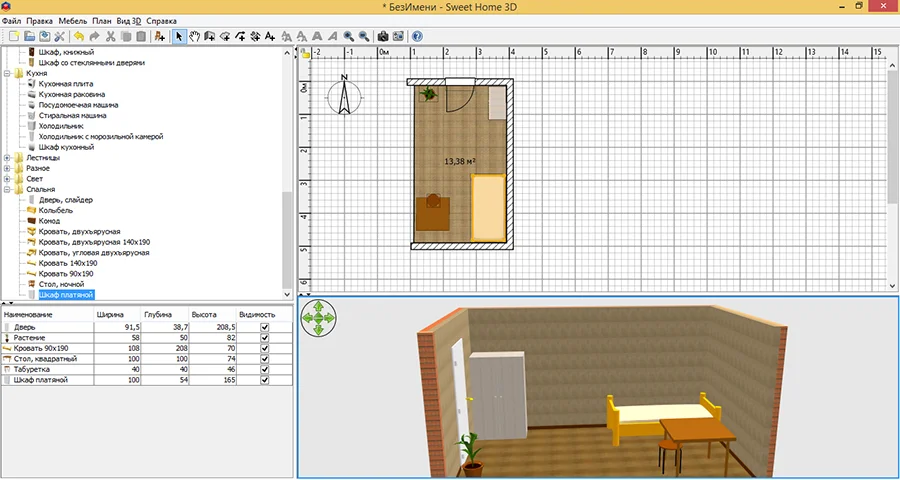
Task: Zoom in on the plan
Action: pos(348,36)
